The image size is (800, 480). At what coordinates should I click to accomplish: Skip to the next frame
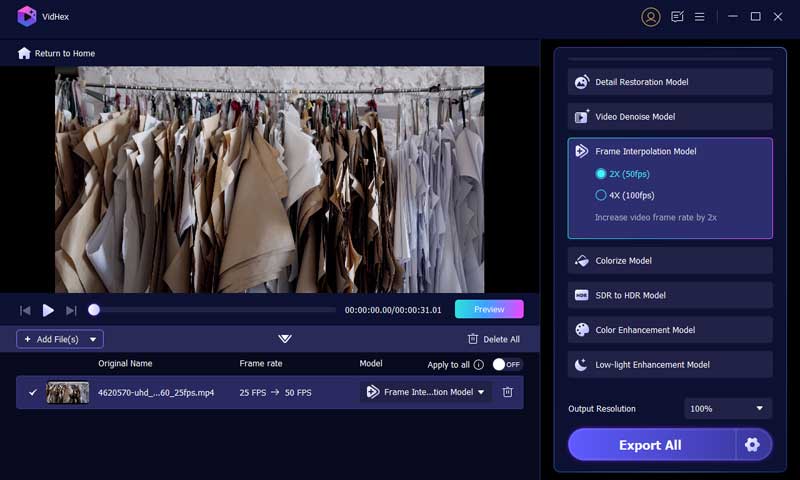tap(71, 310)
